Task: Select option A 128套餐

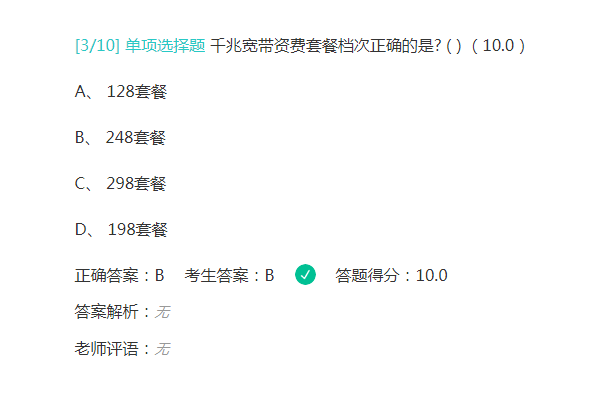Action: (121, 91)
